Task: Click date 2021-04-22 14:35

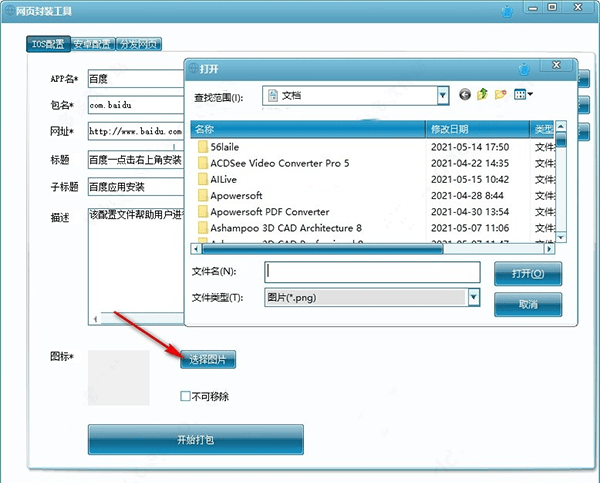Action: tap(470, 163)
